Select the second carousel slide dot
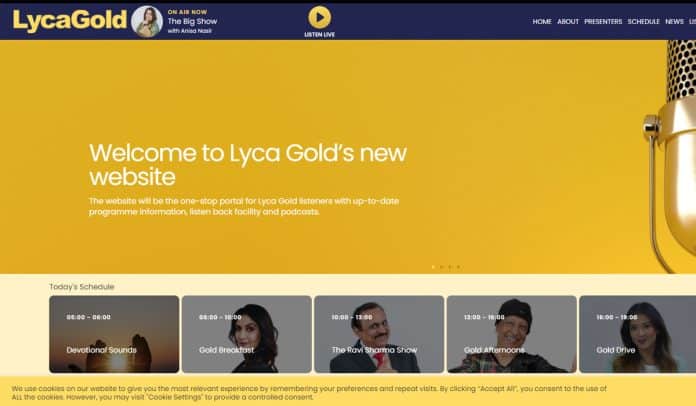 coord(442,267)
